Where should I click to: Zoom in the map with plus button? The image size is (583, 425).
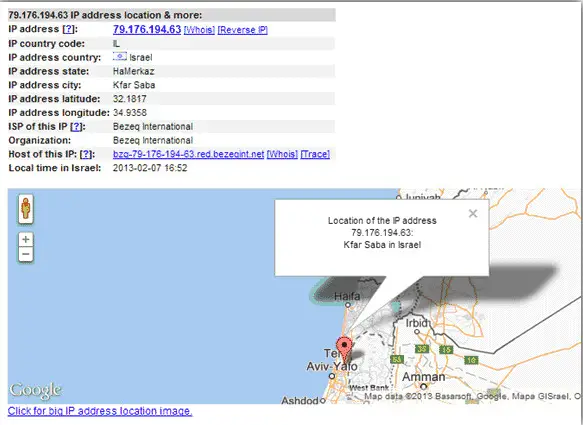(26, 239)
